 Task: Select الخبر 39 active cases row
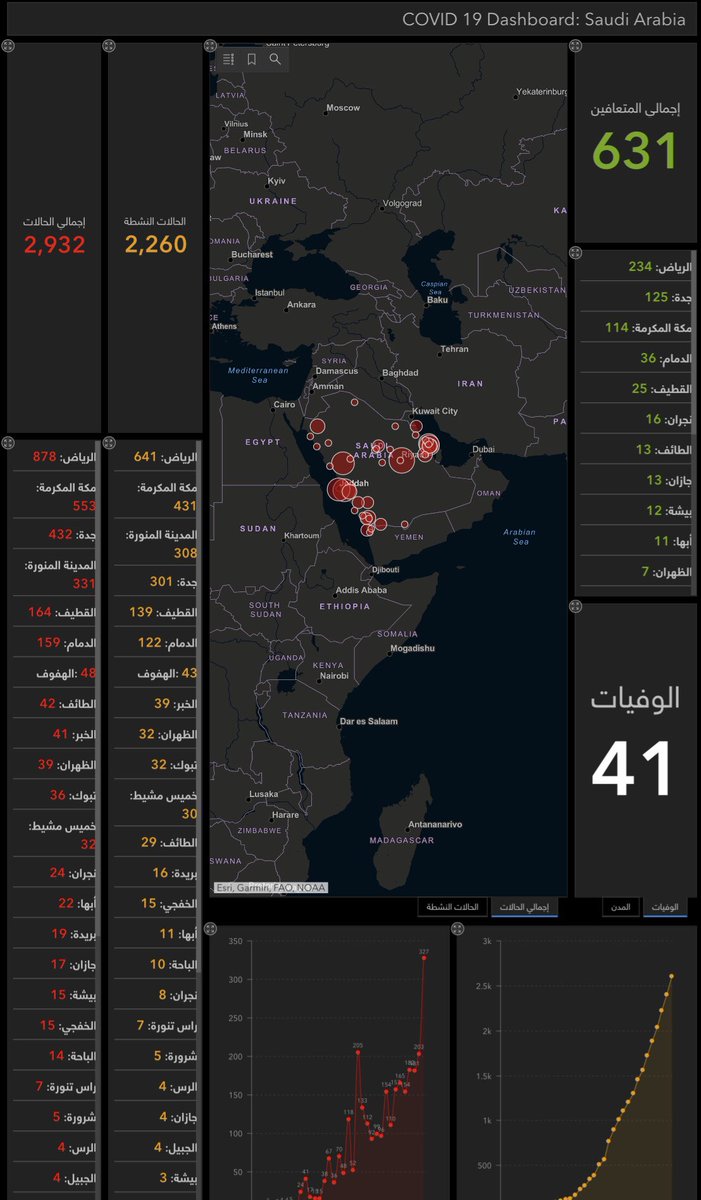tap(156, 704)
